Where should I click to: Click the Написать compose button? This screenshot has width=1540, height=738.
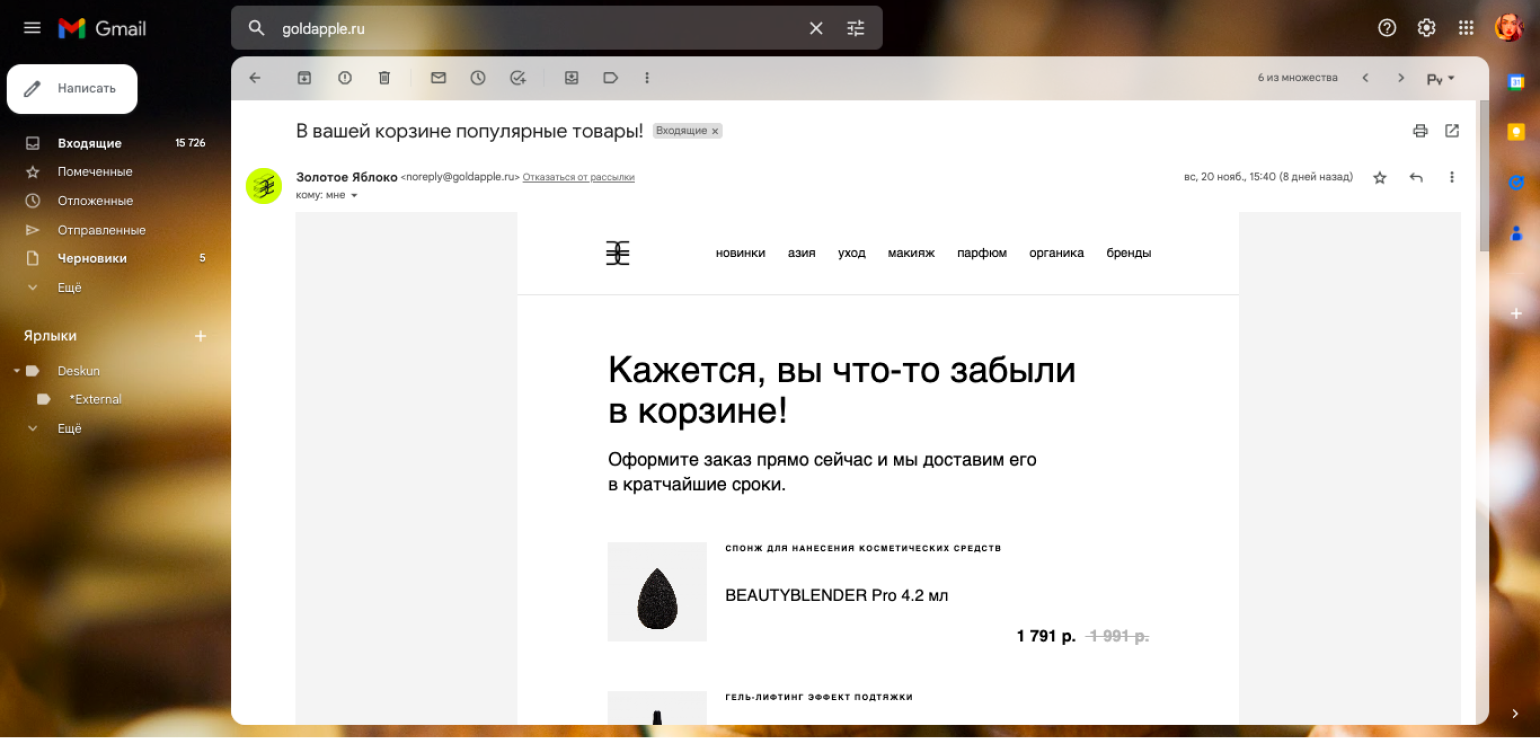tap(72, 89)
